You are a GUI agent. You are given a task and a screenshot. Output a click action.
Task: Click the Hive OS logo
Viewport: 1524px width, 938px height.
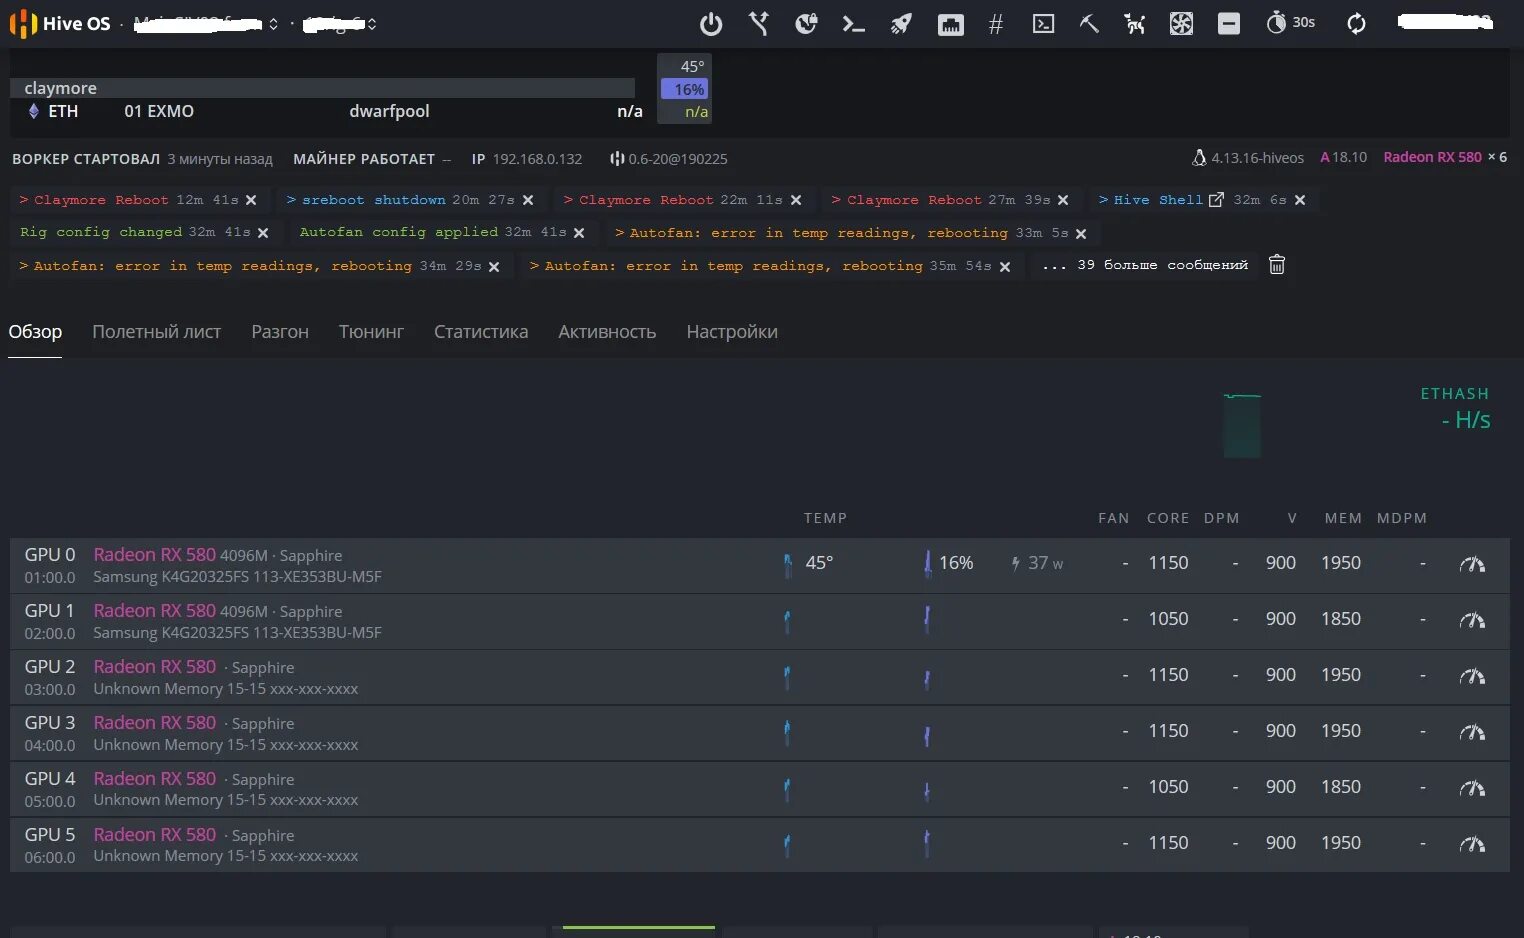60,24
